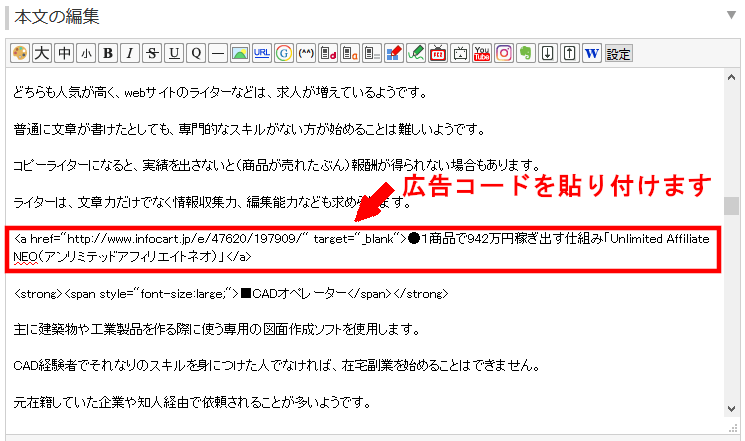Image resolution: width=745 pixels, height=441 pixels.
Task: Apply small font size 小
Action: pos(86,53)
